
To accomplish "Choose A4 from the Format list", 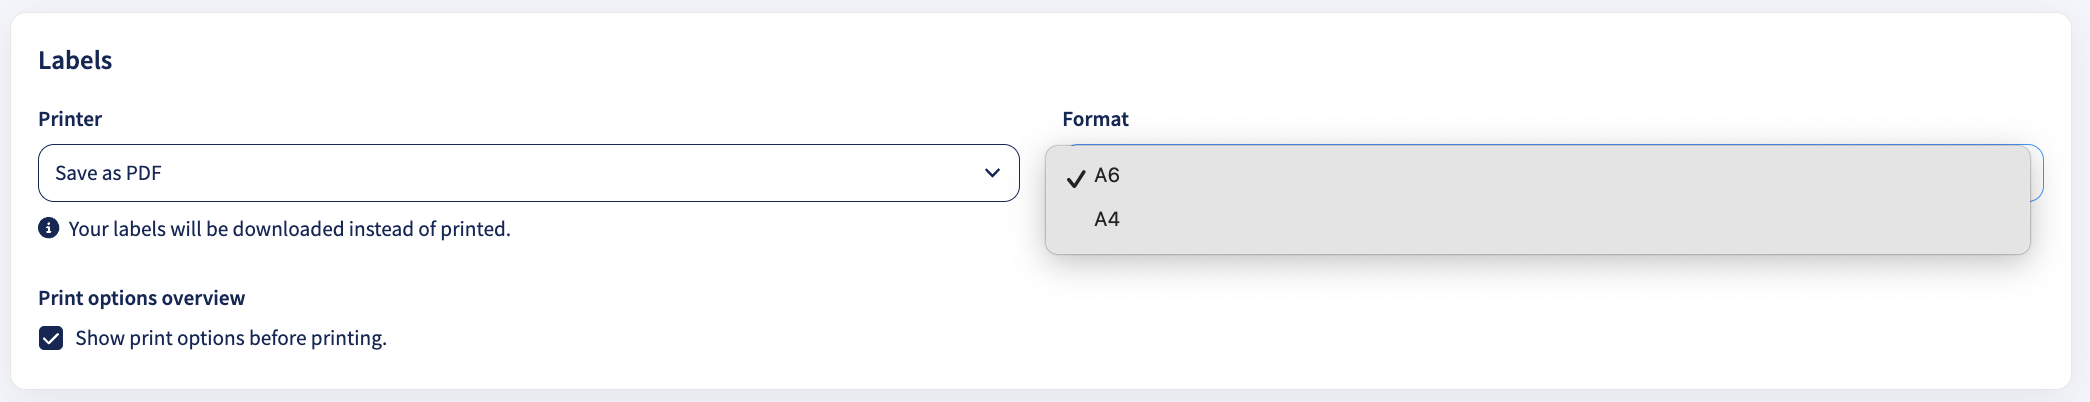I will 1537,219.
